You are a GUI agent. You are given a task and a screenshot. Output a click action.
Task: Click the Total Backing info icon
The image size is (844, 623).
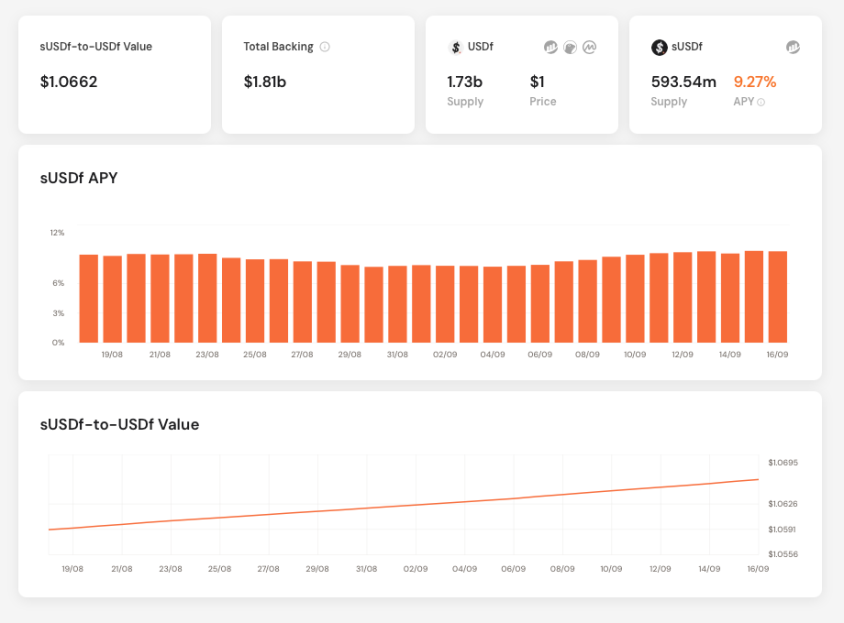325,47
